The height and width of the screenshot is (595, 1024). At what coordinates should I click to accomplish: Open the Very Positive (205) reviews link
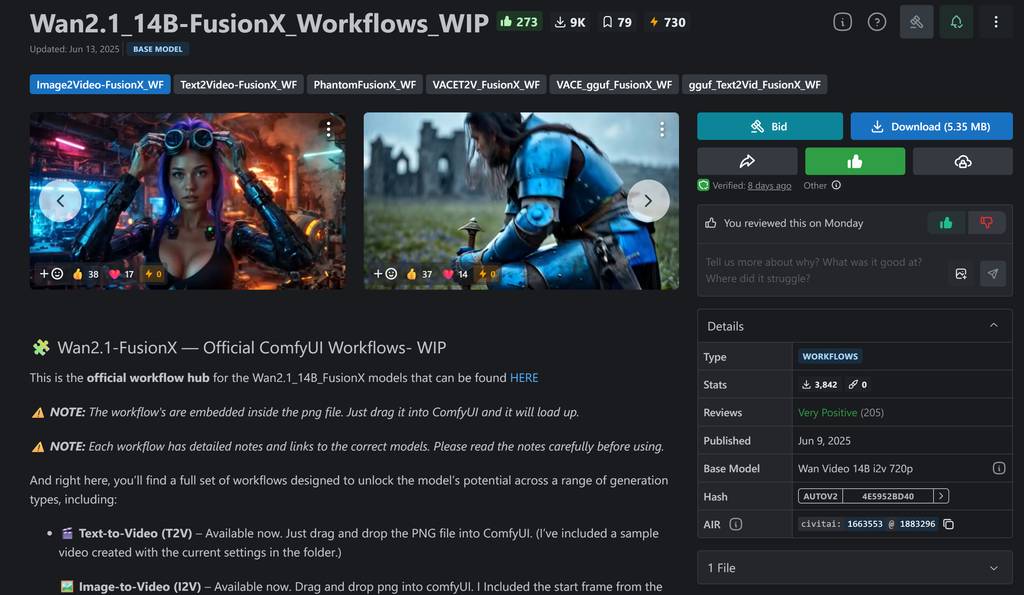pos(840,413)
